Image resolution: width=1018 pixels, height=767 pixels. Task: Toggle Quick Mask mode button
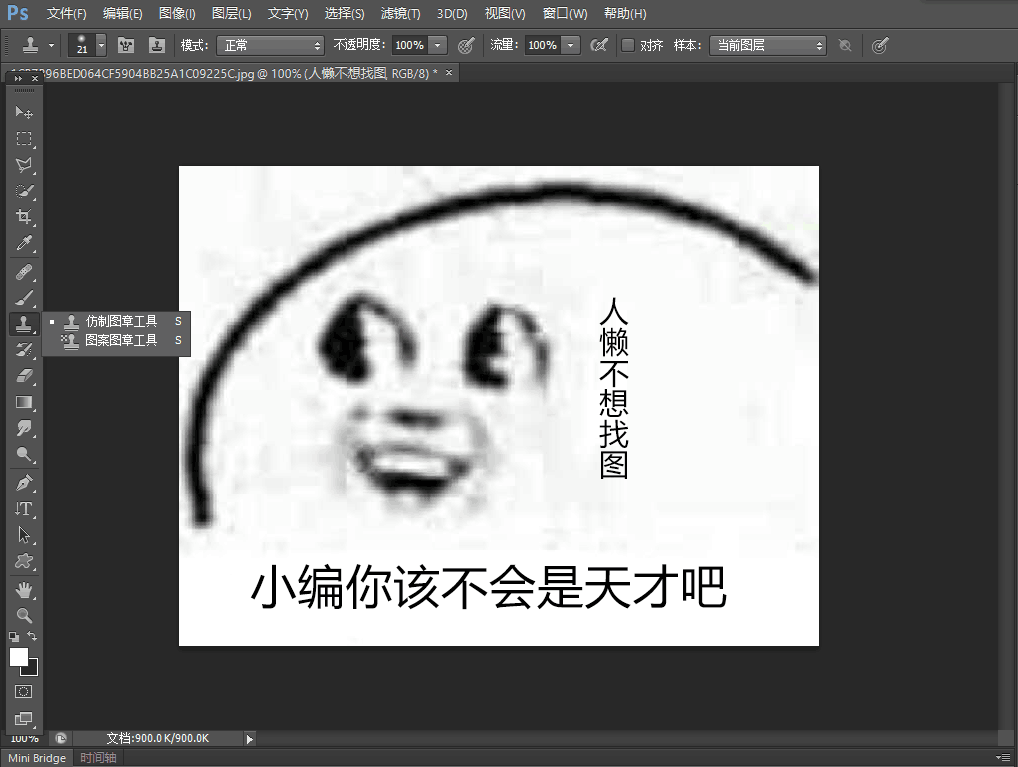[x=24, y=691]
